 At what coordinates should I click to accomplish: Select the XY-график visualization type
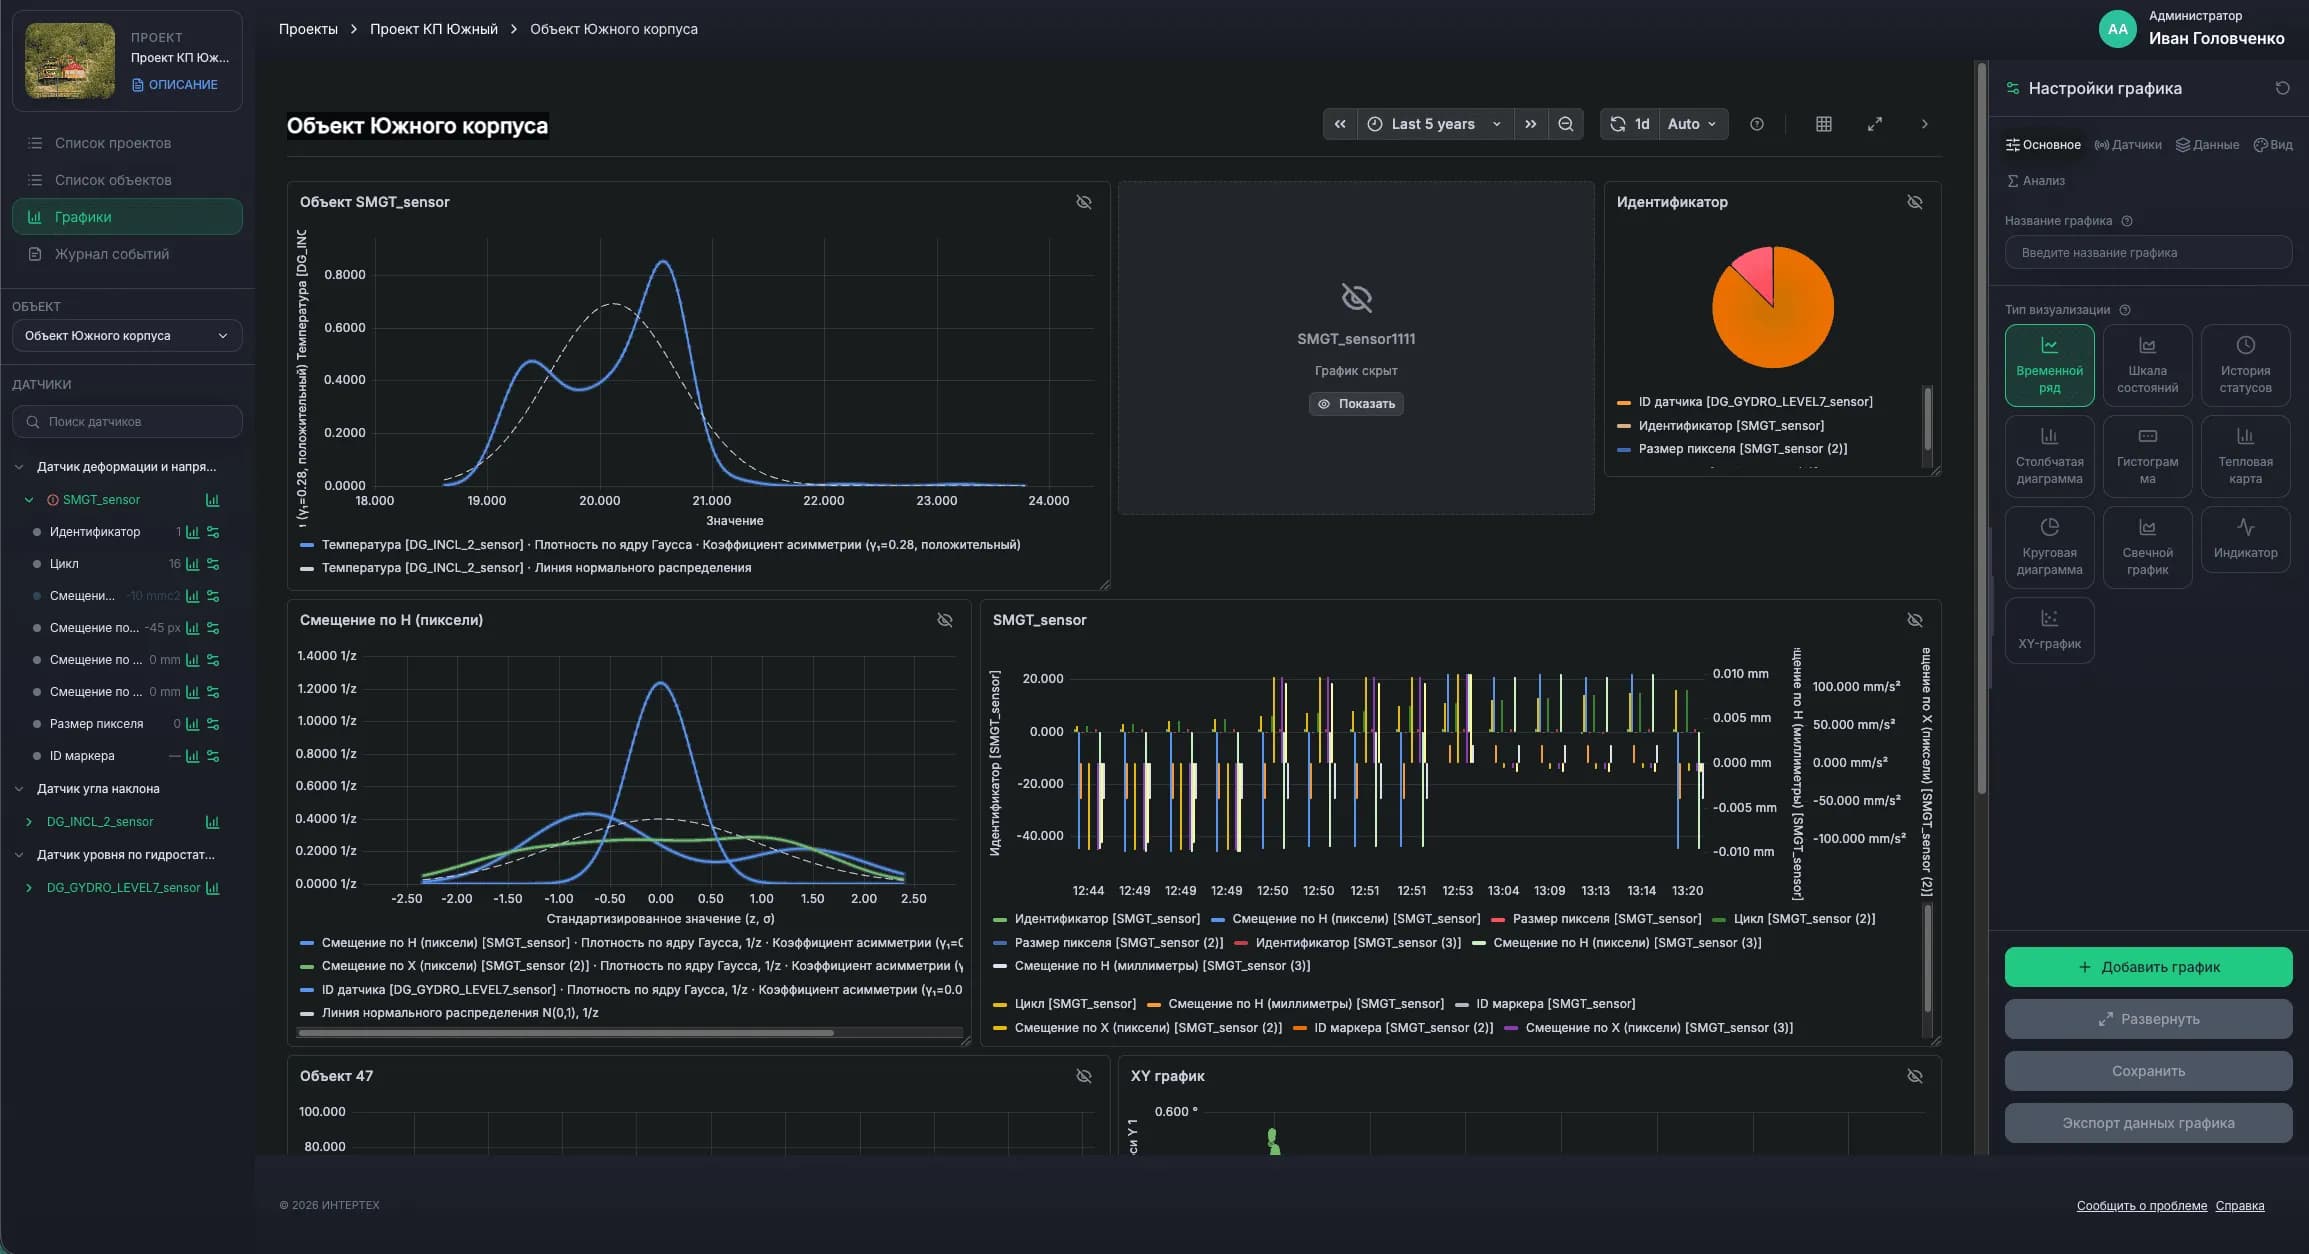tap(2049, 630)
